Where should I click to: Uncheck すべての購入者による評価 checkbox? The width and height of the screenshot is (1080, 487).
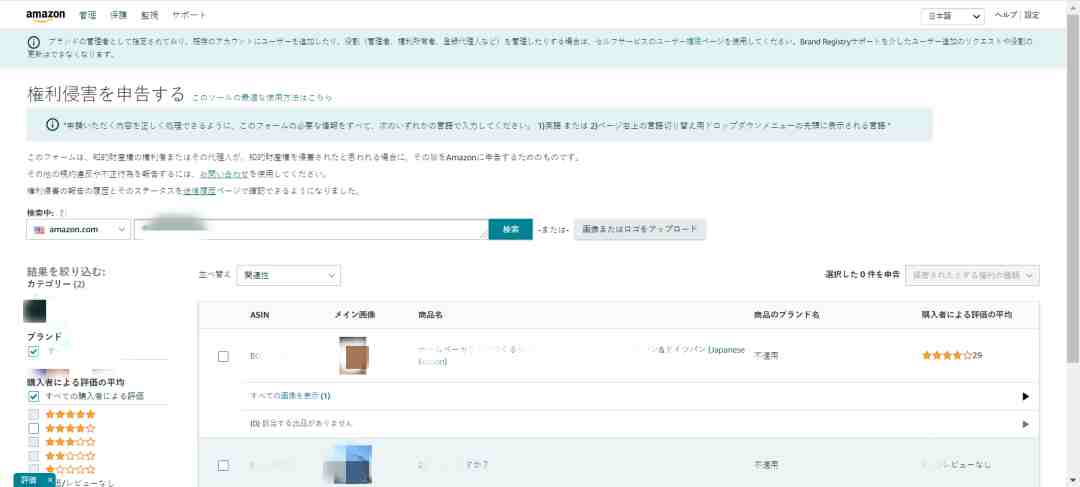click(34, 396)
